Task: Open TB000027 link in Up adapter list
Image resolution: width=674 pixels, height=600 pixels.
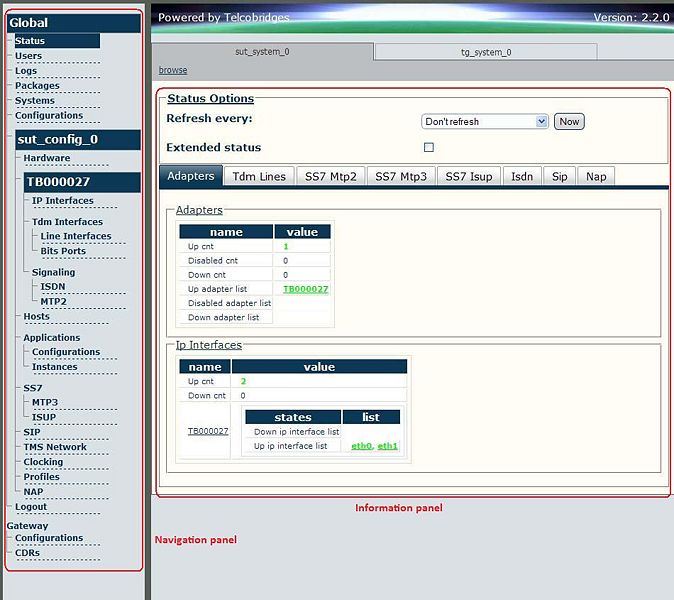Action: pos(306,289)
